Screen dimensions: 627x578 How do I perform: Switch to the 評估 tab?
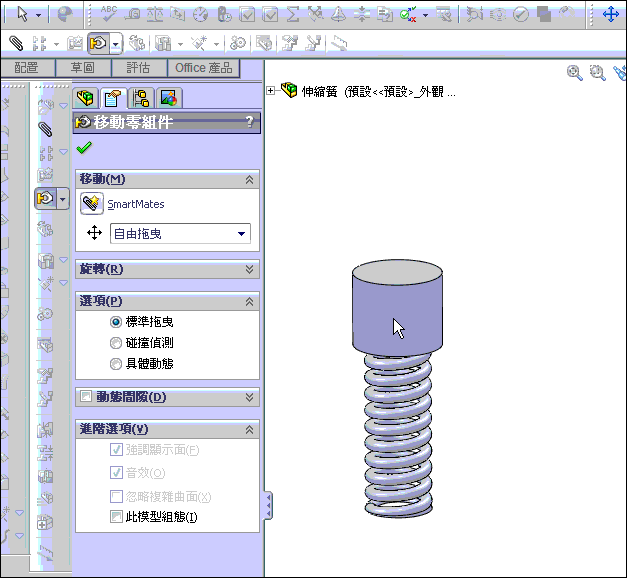(x=138, y=68)
